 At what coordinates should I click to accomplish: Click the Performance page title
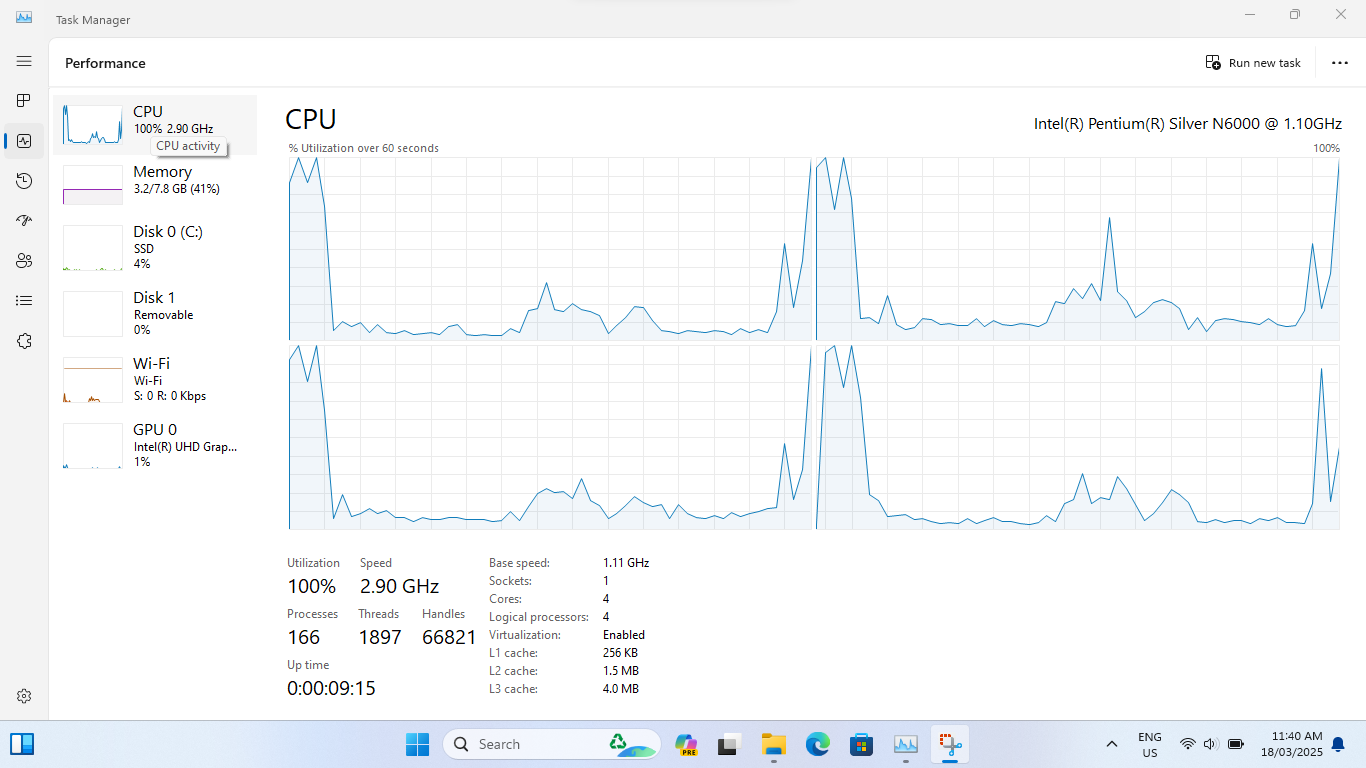[105, 63]
